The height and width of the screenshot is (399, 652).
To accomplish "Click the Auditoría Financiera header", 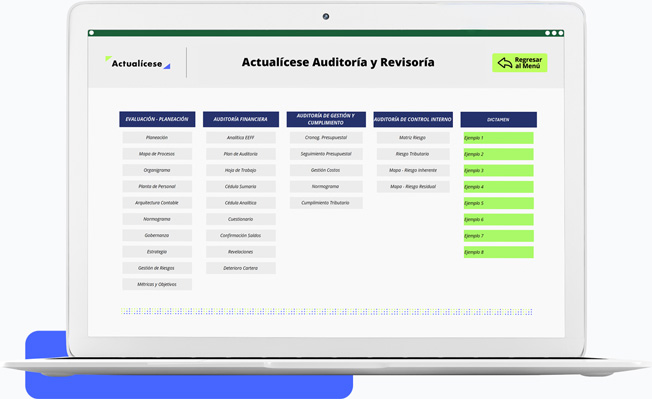I will tap(241, 119).
